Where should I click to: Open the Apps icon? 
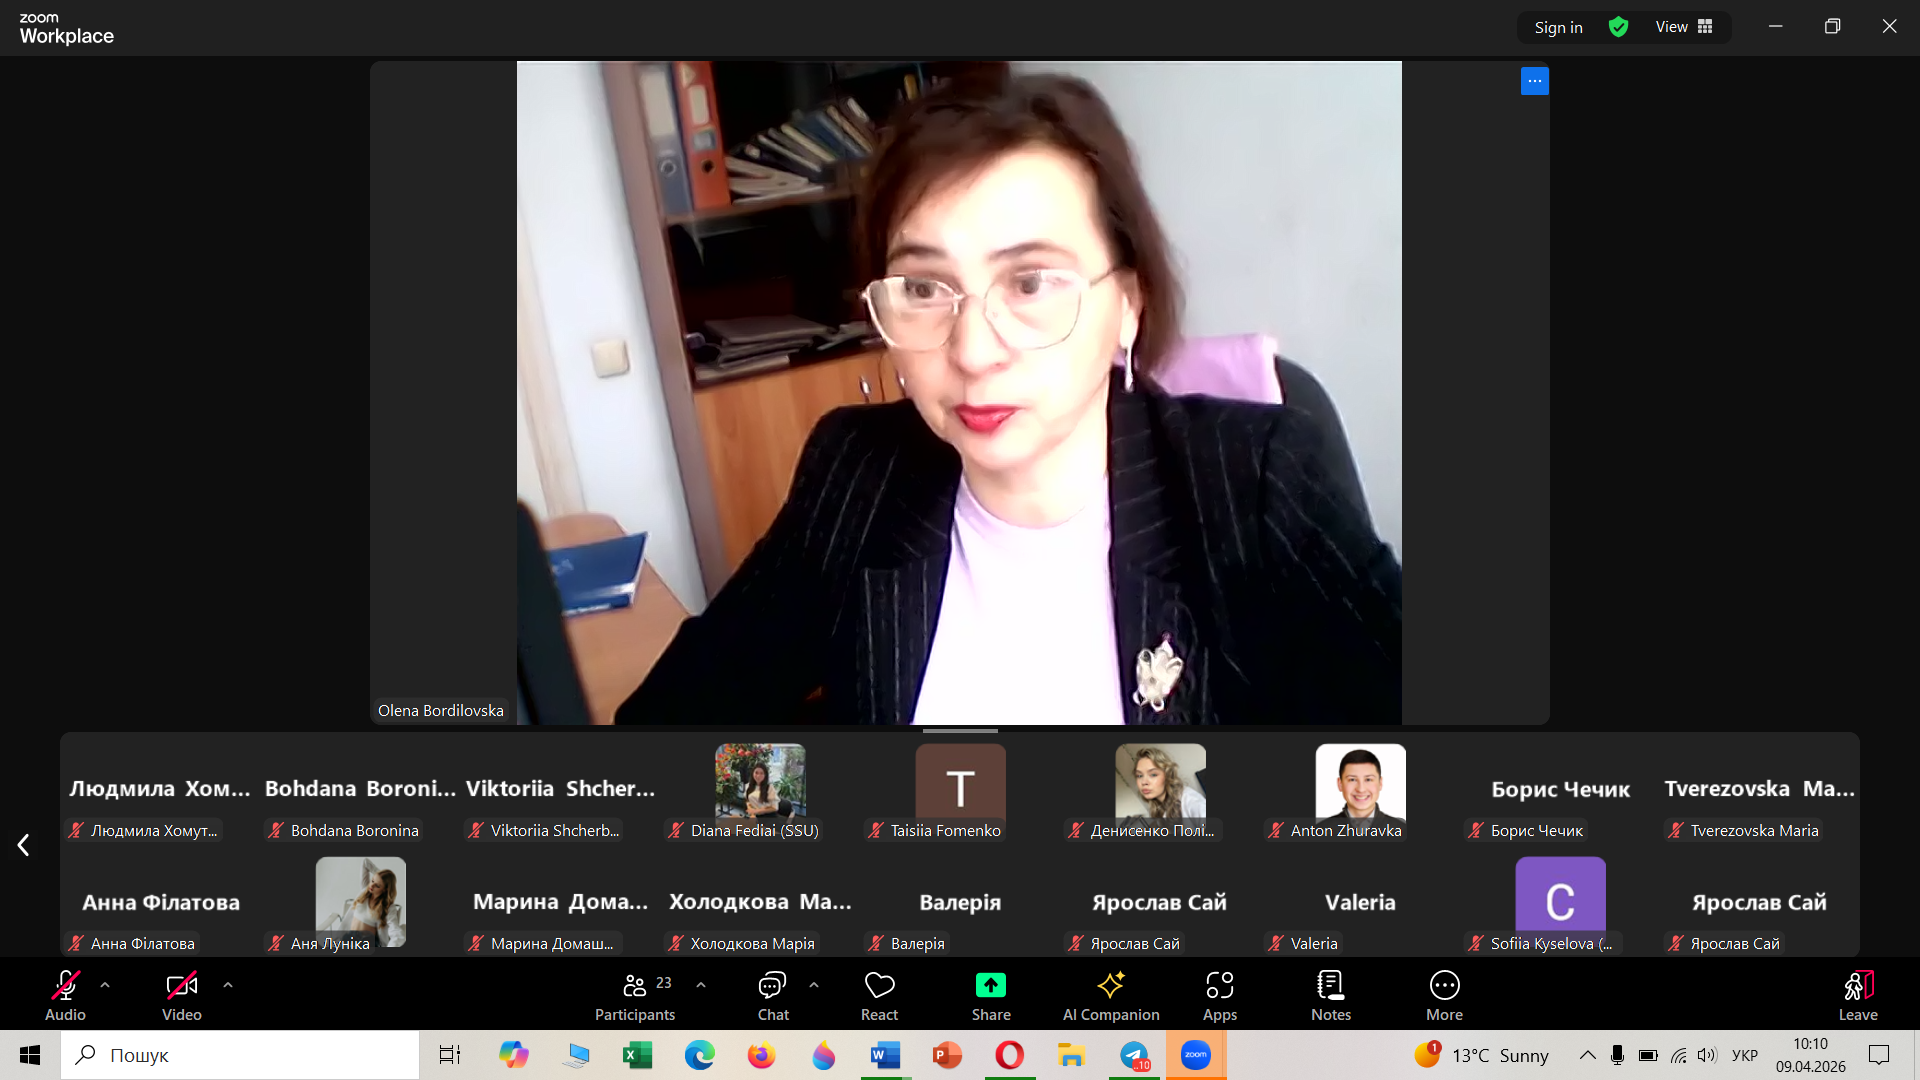[x=1219, y=986]
